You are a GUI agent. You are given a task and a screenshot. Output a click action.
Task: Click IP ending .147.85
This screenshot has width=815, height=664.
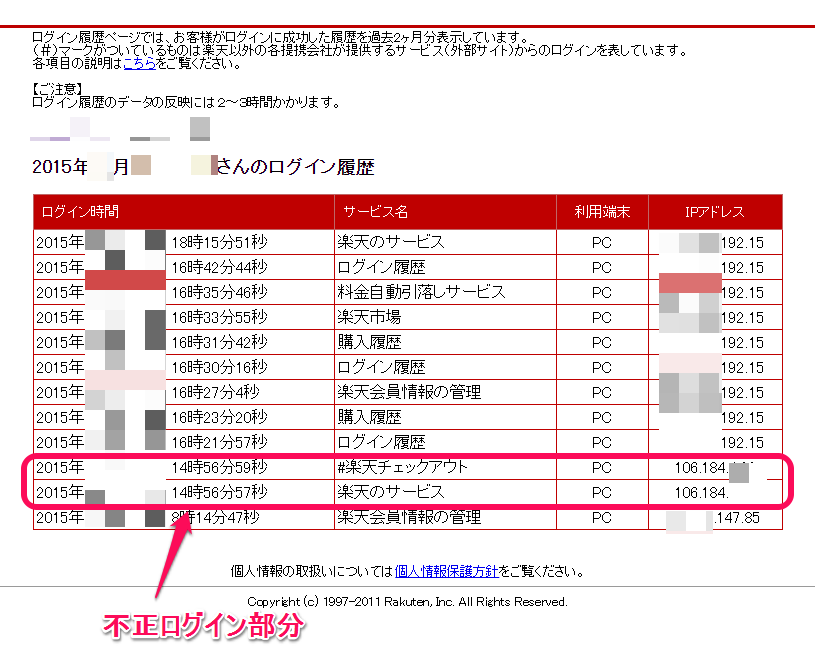pos(737,517)
